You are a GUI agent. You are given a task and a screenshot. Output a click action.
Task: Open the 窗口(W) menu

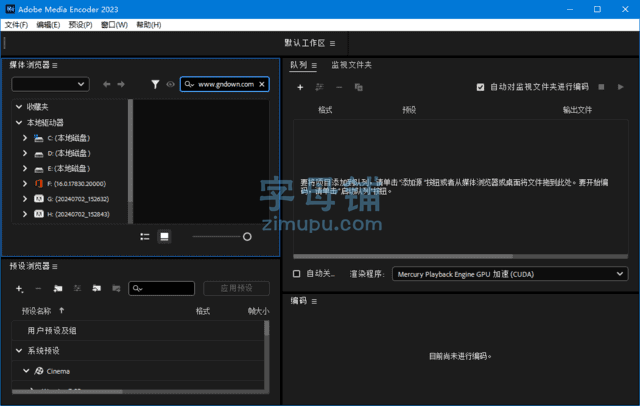[114, 25]
